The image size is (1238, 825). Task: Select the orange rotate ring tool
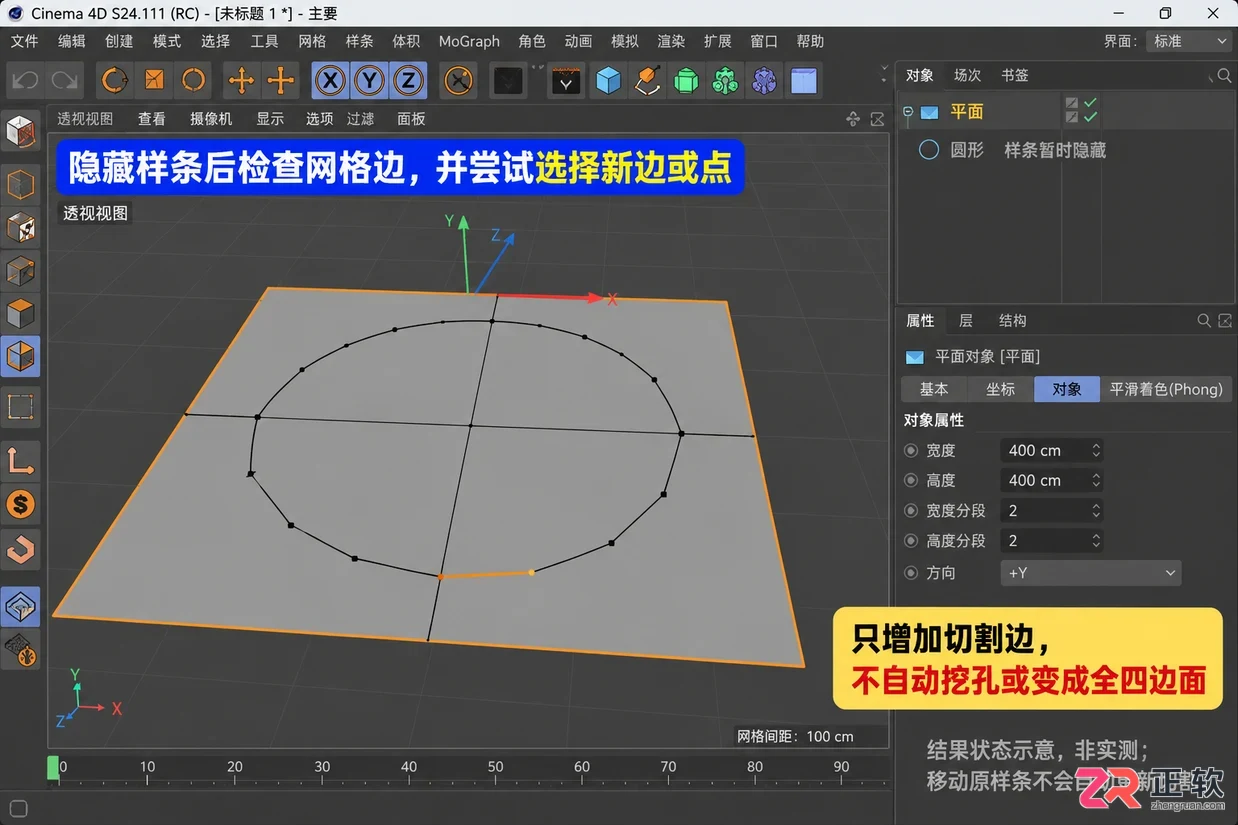tap(193, 80)
